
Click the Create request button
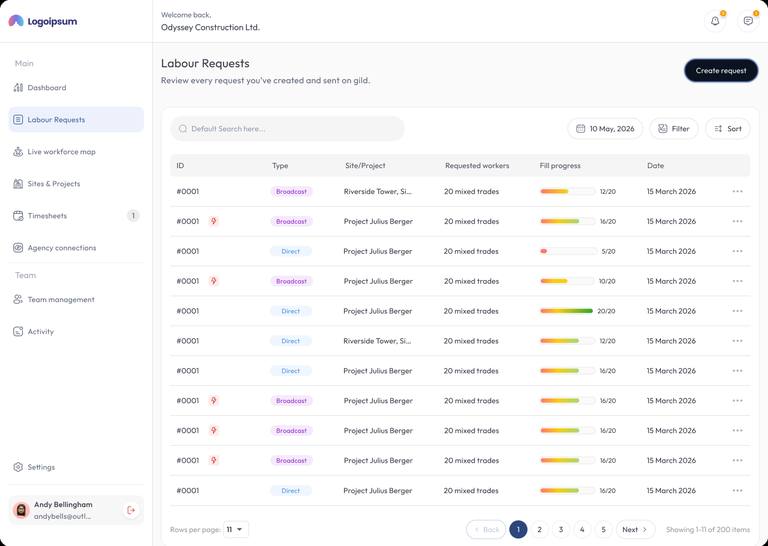pyautogui.click(x=721, y=71)
